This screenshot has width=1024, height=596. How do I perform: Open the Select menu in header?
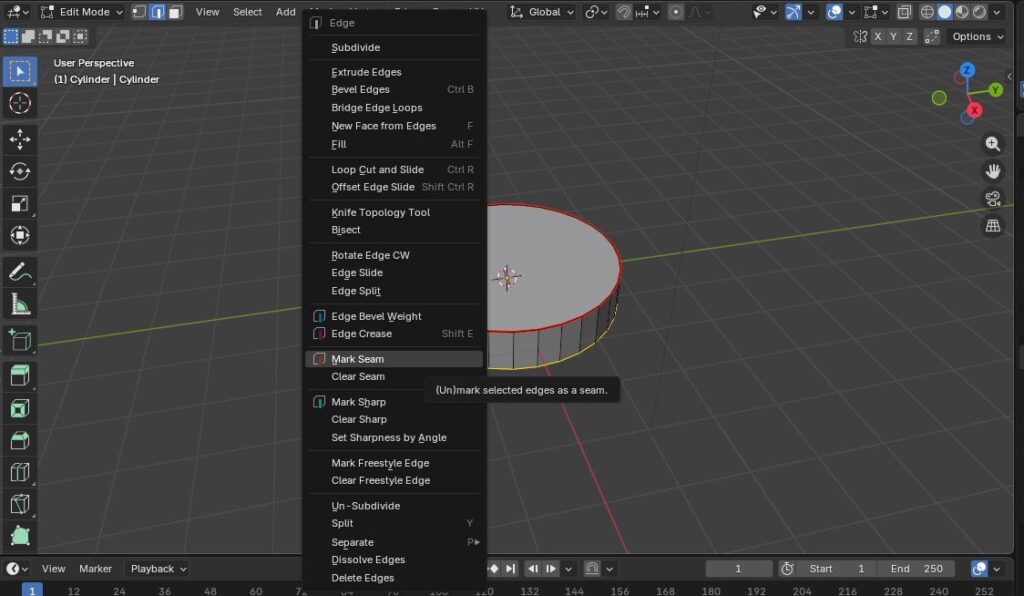pos(247,12)
